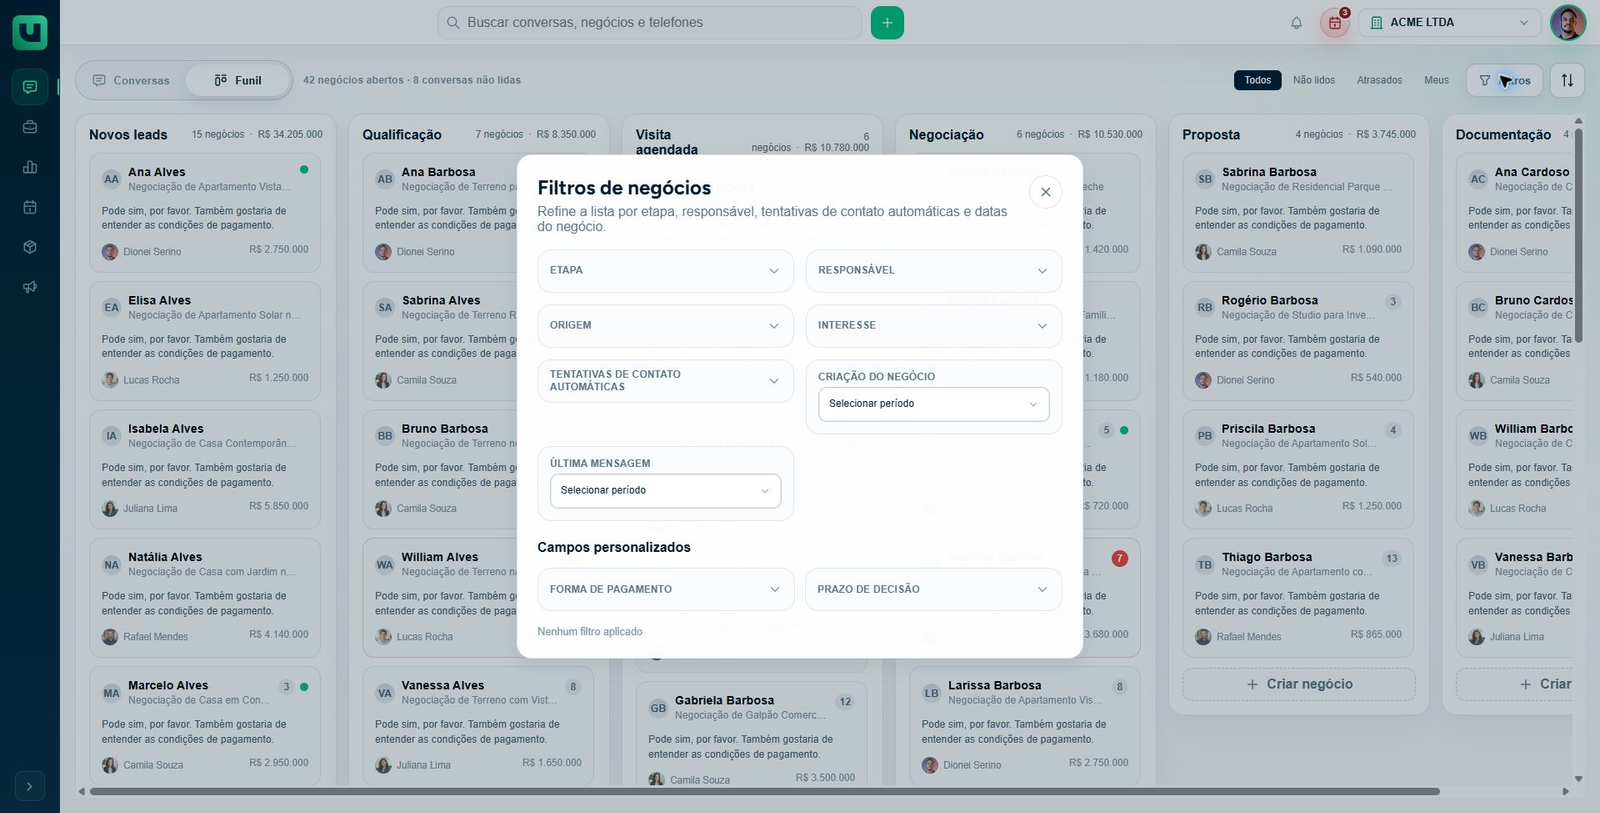Click Criar negócio in the Proposta column
This screenshot has width=1600, height=813.
[1299, 685]
